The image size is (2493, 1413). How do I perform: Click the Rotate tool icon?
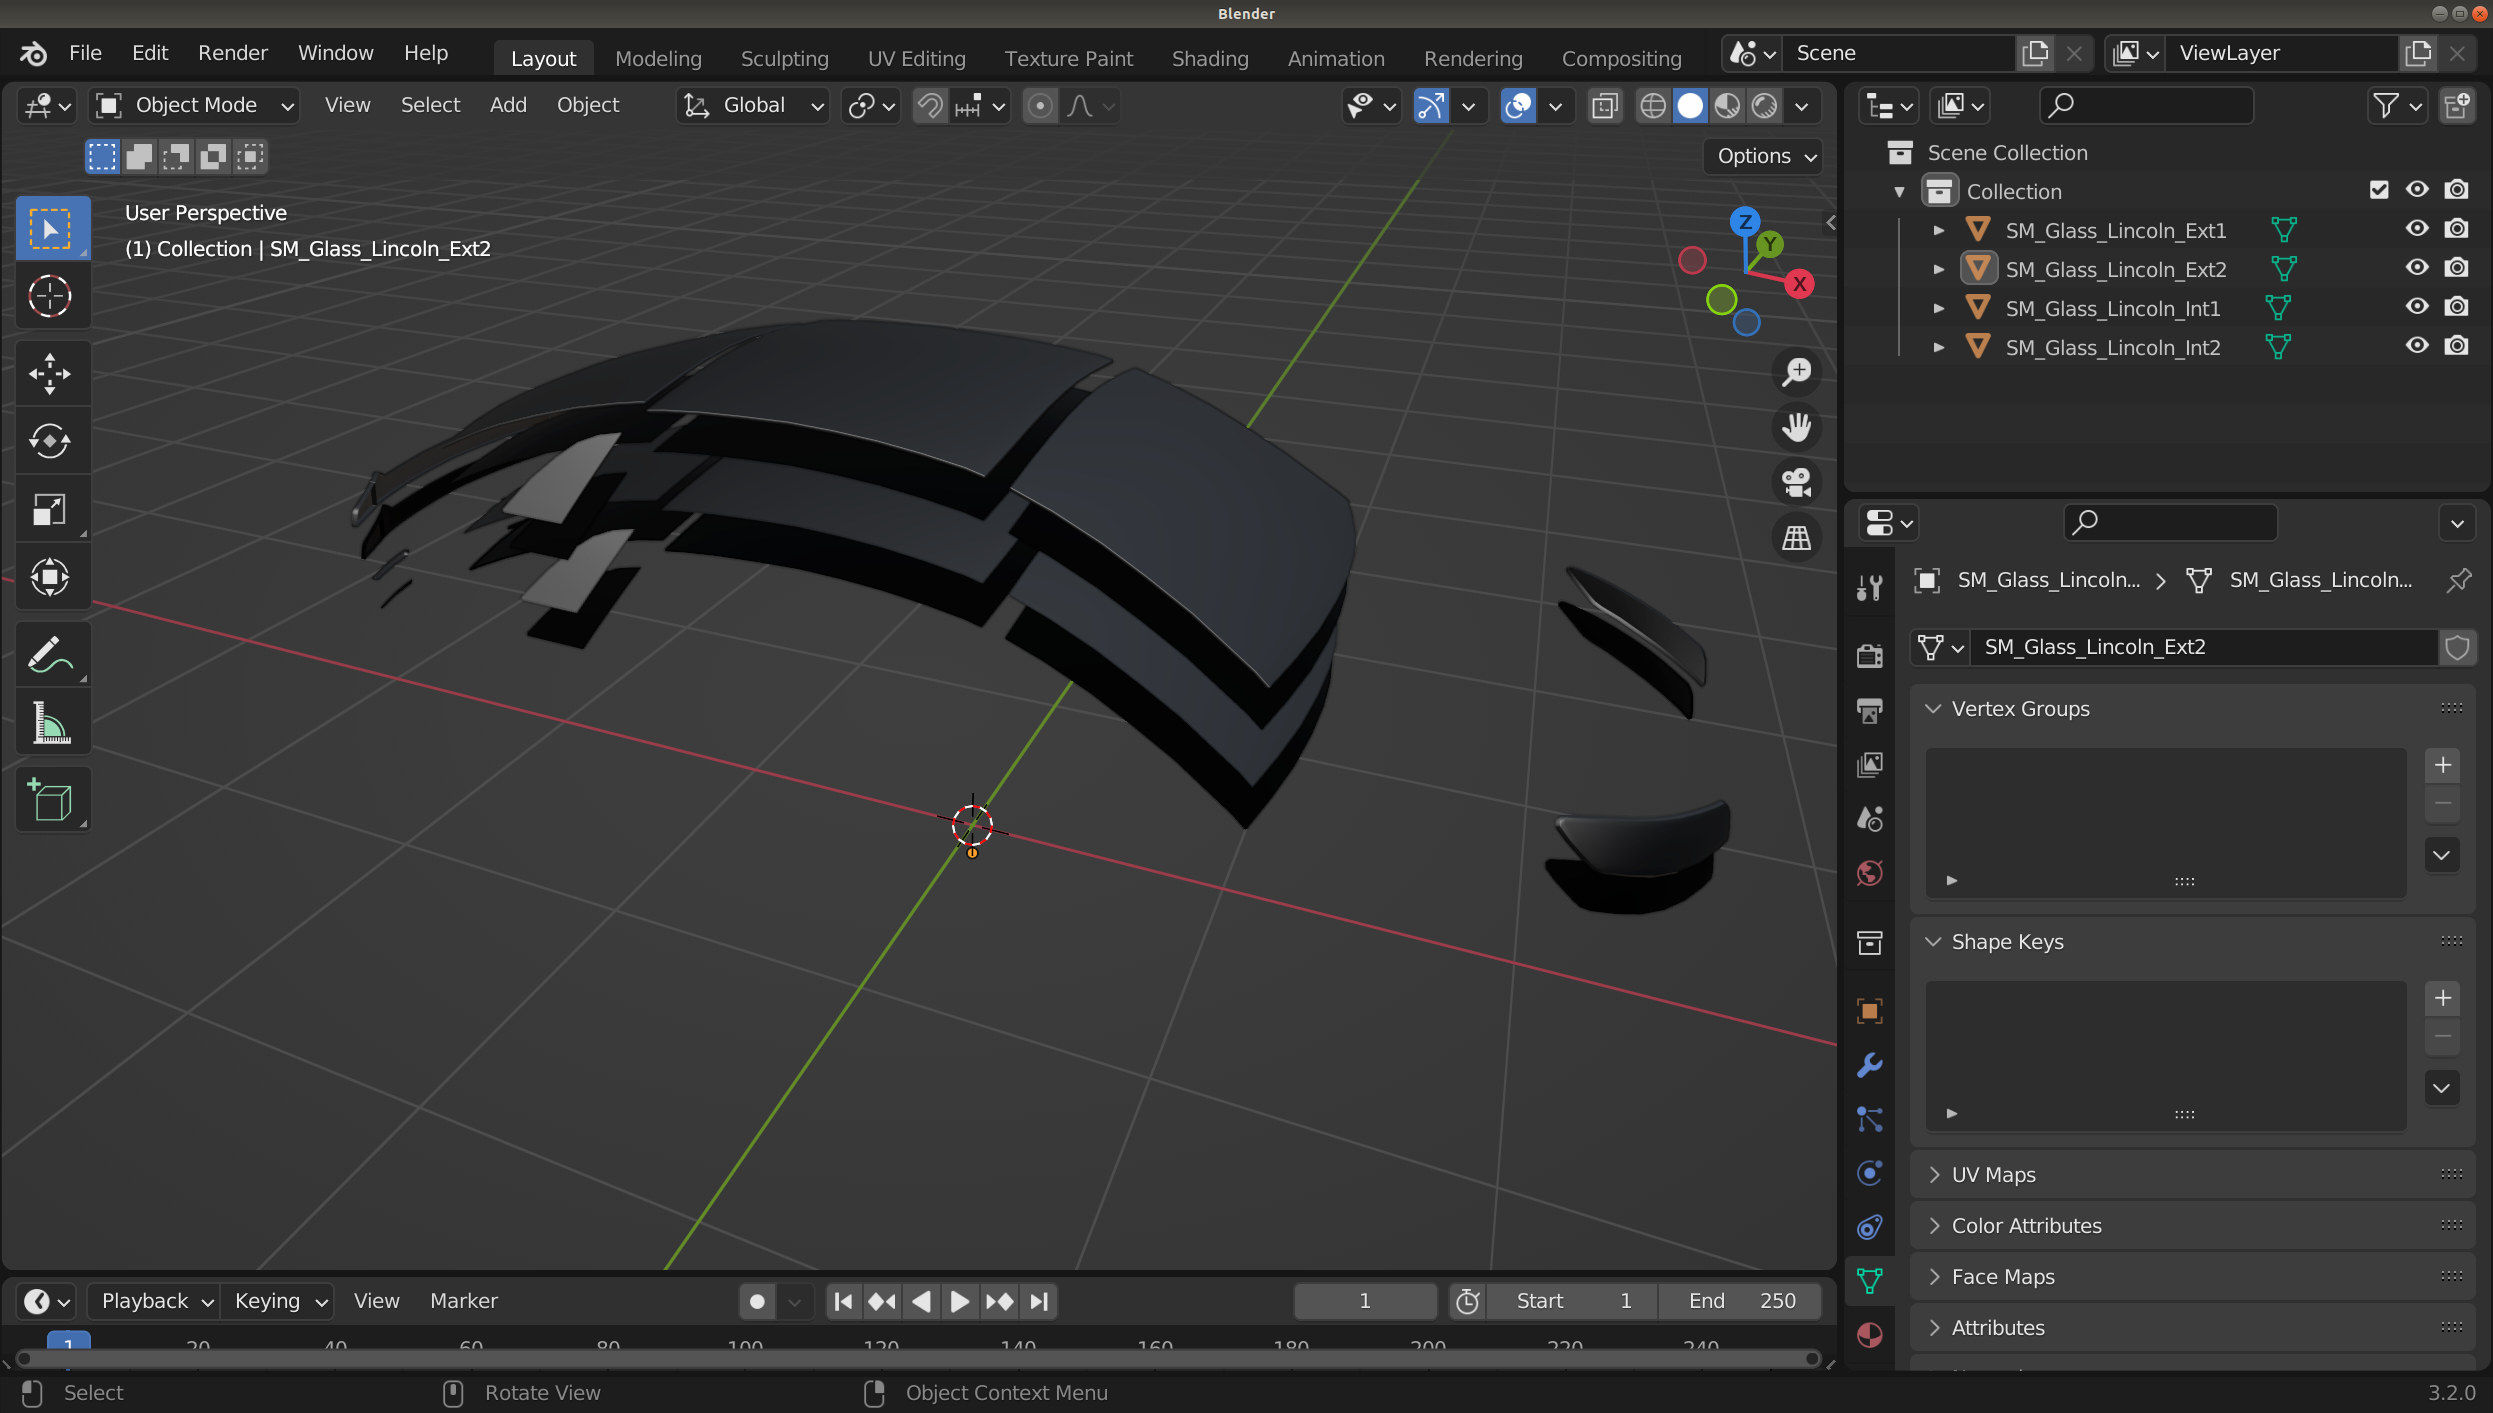[x=48, y=440]
